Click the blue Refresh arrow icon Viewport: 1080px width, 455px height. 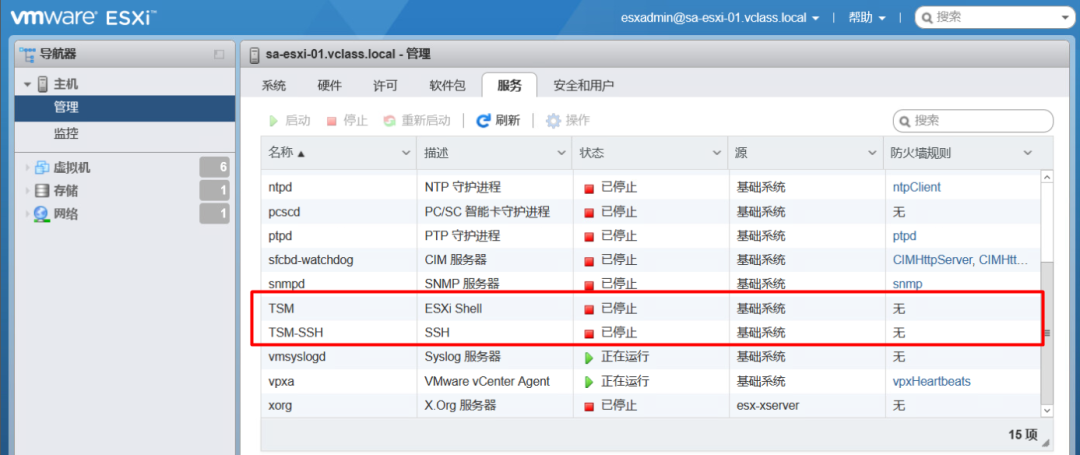484,121
